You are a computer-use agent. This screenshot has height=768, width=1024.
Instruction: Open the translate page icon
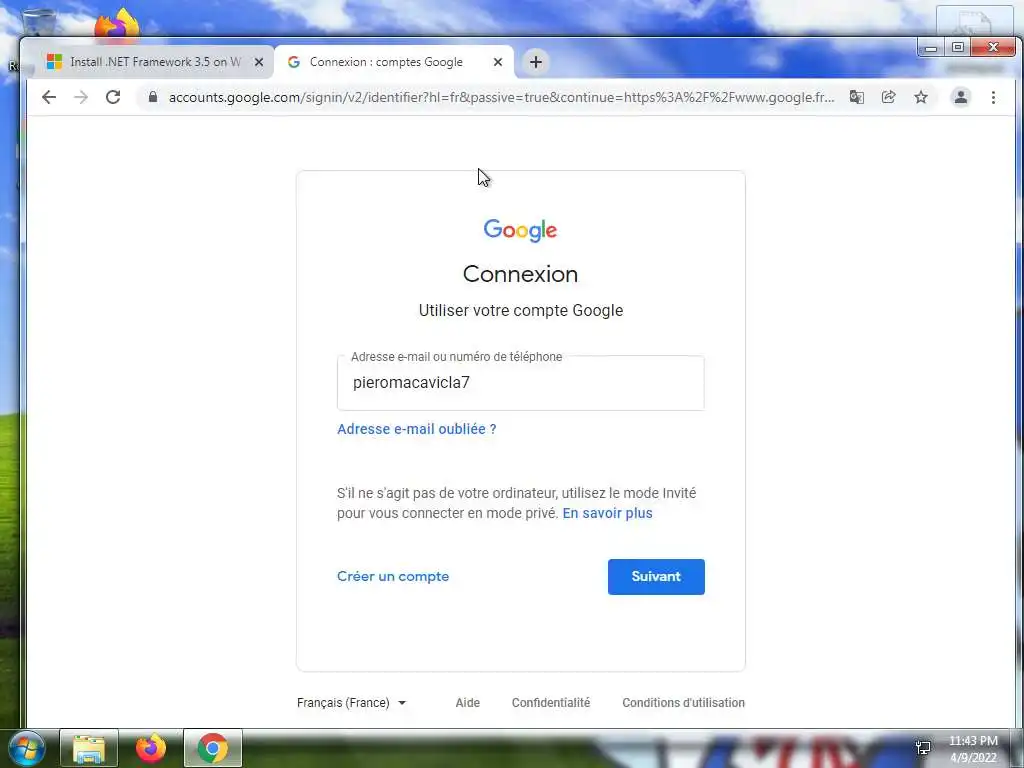coord(856,97)
